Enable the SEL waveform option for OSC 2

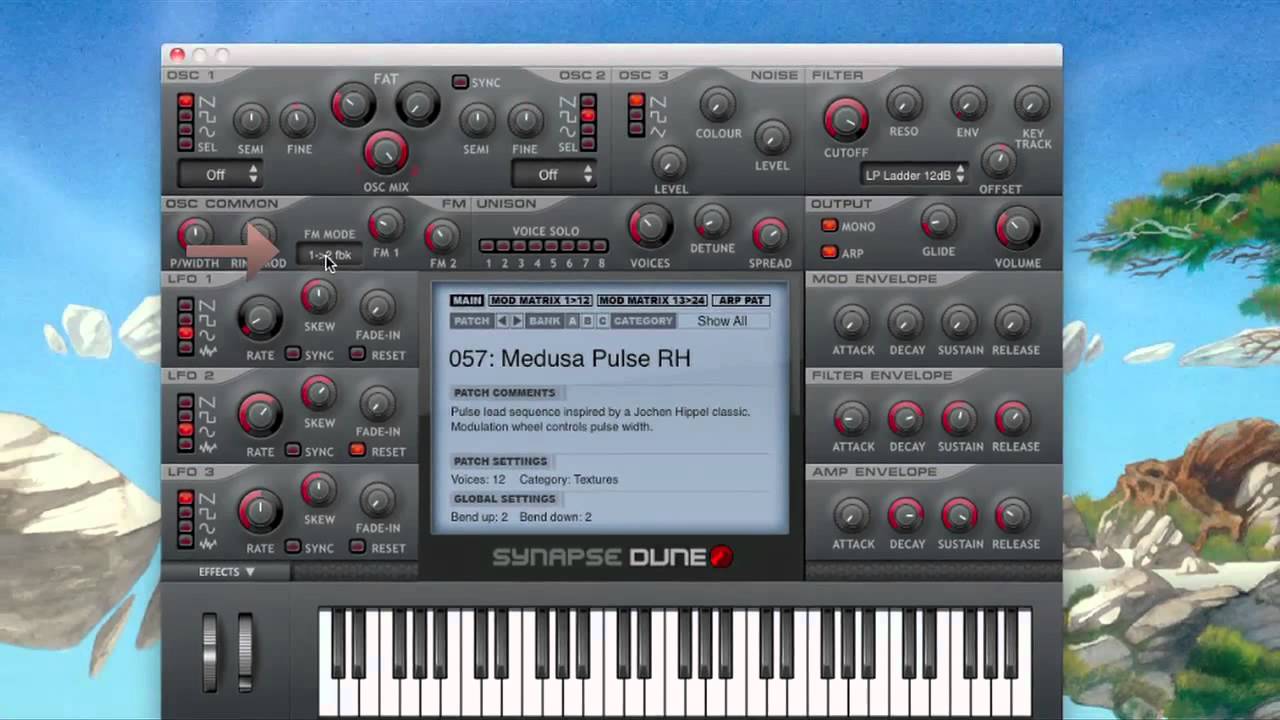[588, 144]
